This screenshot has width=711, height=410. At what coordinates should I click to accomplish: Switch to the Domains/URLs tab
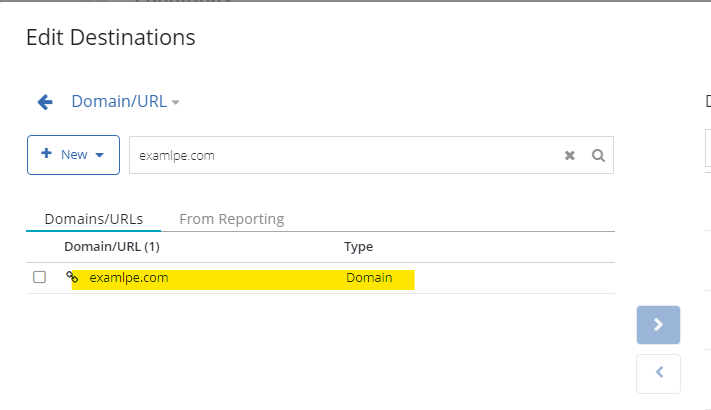(94, 218)
